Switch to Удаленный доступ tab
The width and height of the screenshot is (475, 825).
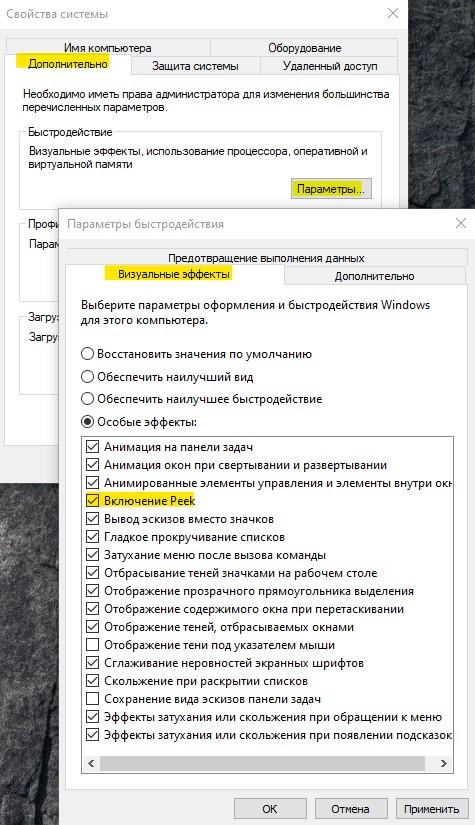coord(330,66)
